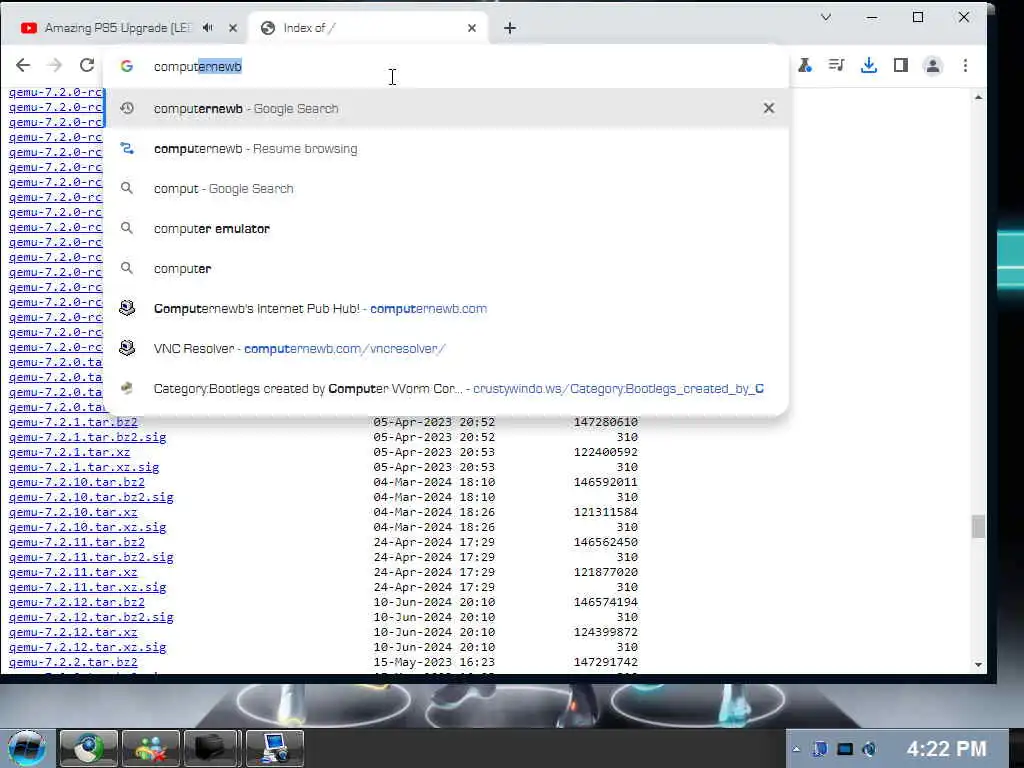Close the Amazing P95 Upgrade tab
1024x768 pixels.
233,28
